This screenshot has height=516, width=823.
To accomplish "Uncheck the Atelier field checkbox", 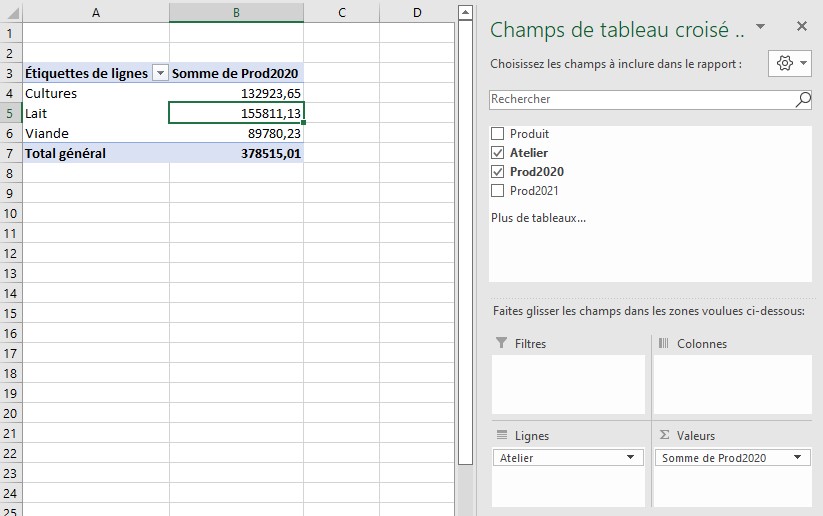I will pyautogui.click(x=497, y=153).
